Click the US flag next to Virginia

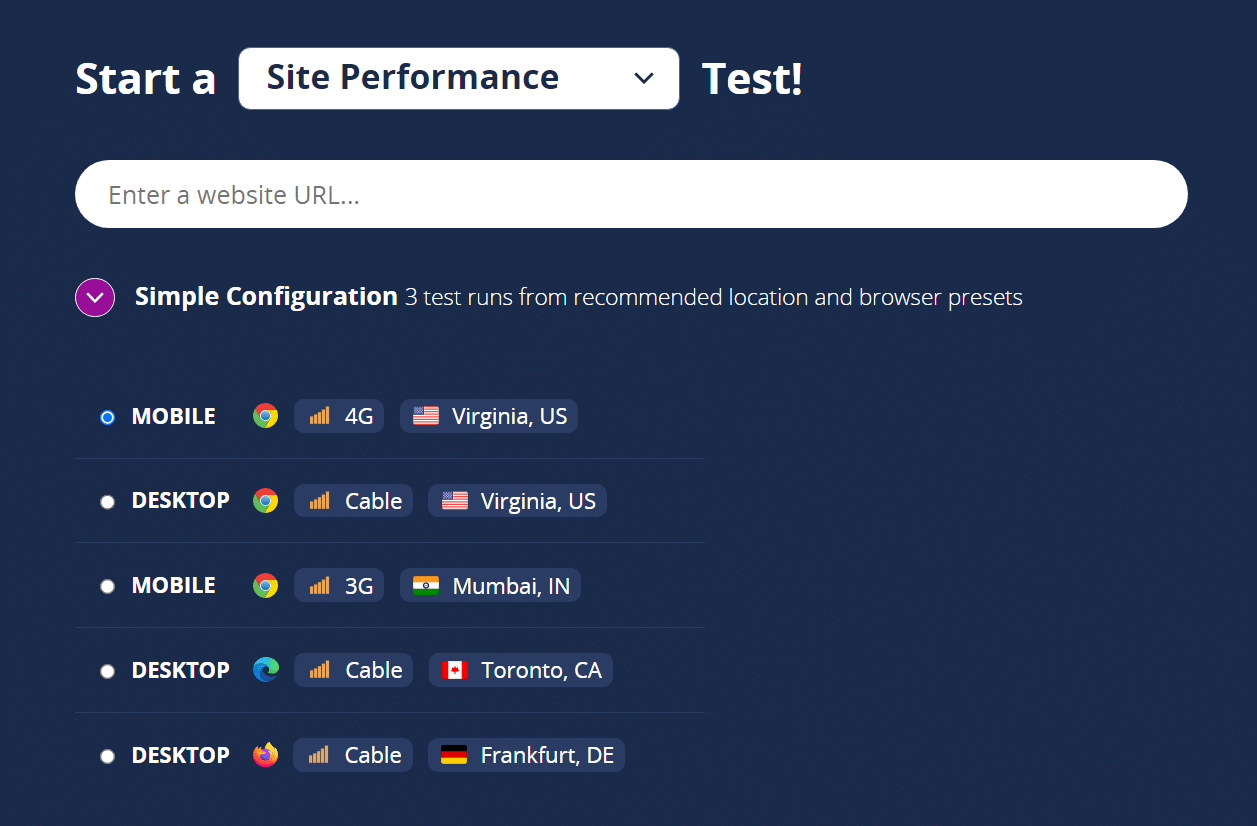click(425, 415)
